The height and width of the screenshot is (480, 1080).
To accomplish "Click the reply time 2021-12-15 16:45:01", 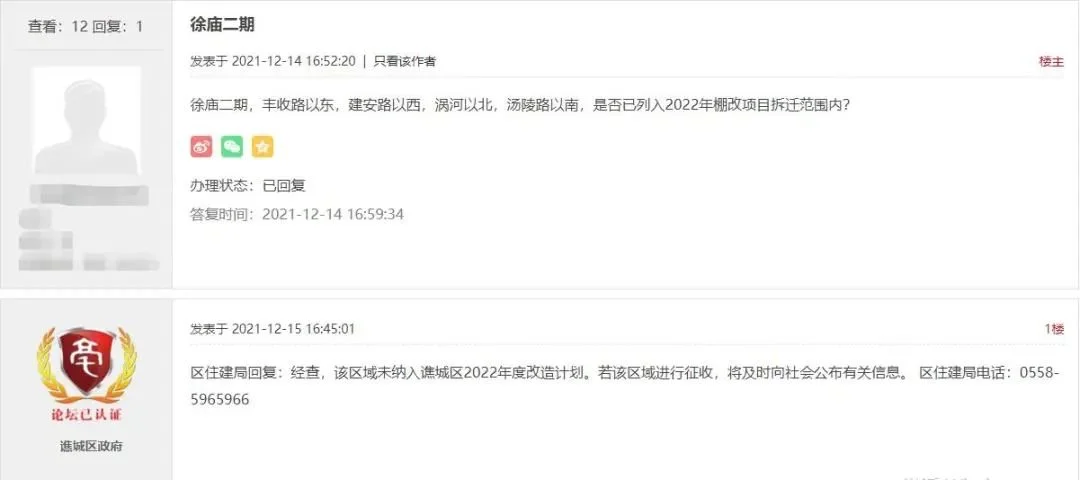I will tap(293, 328).
